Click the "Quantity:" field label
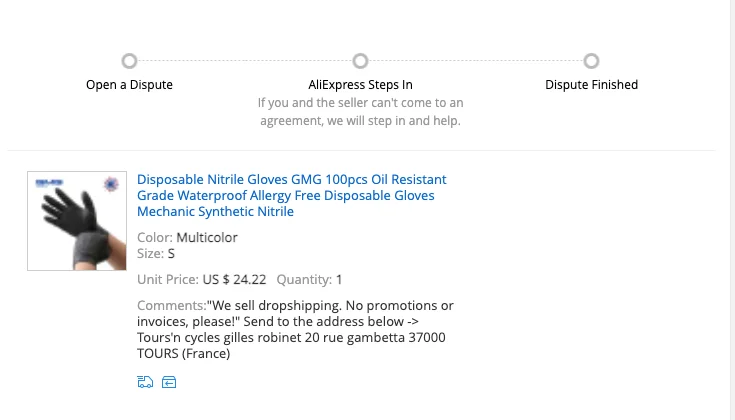The image size is (735, 420). point(303,280)
